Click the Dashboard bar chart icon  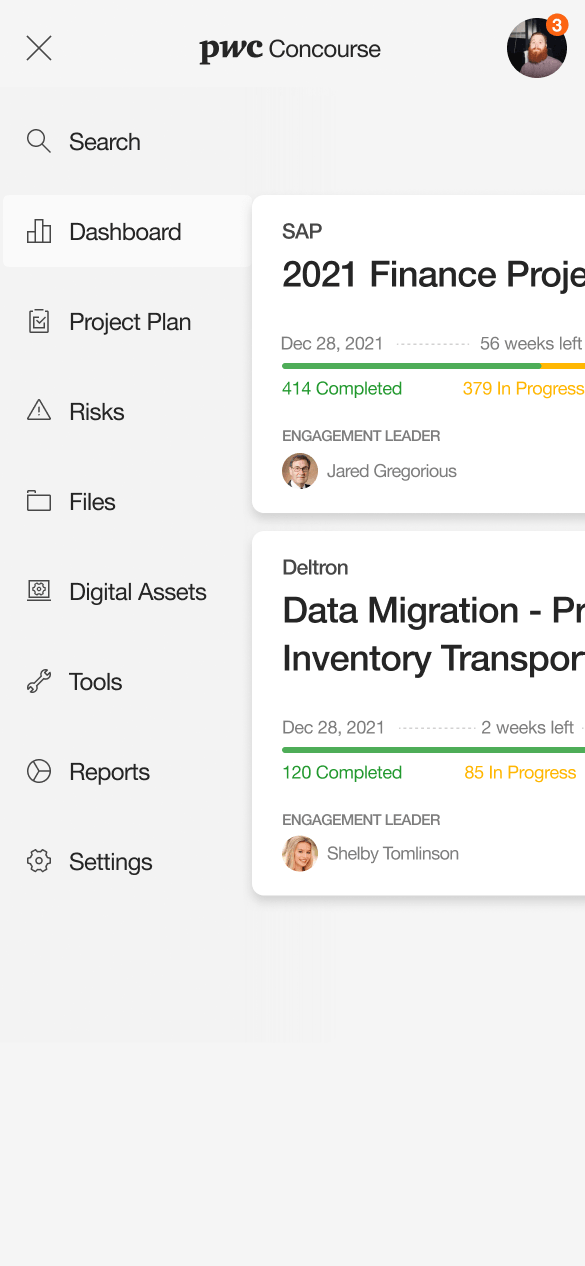coord(39,231)
